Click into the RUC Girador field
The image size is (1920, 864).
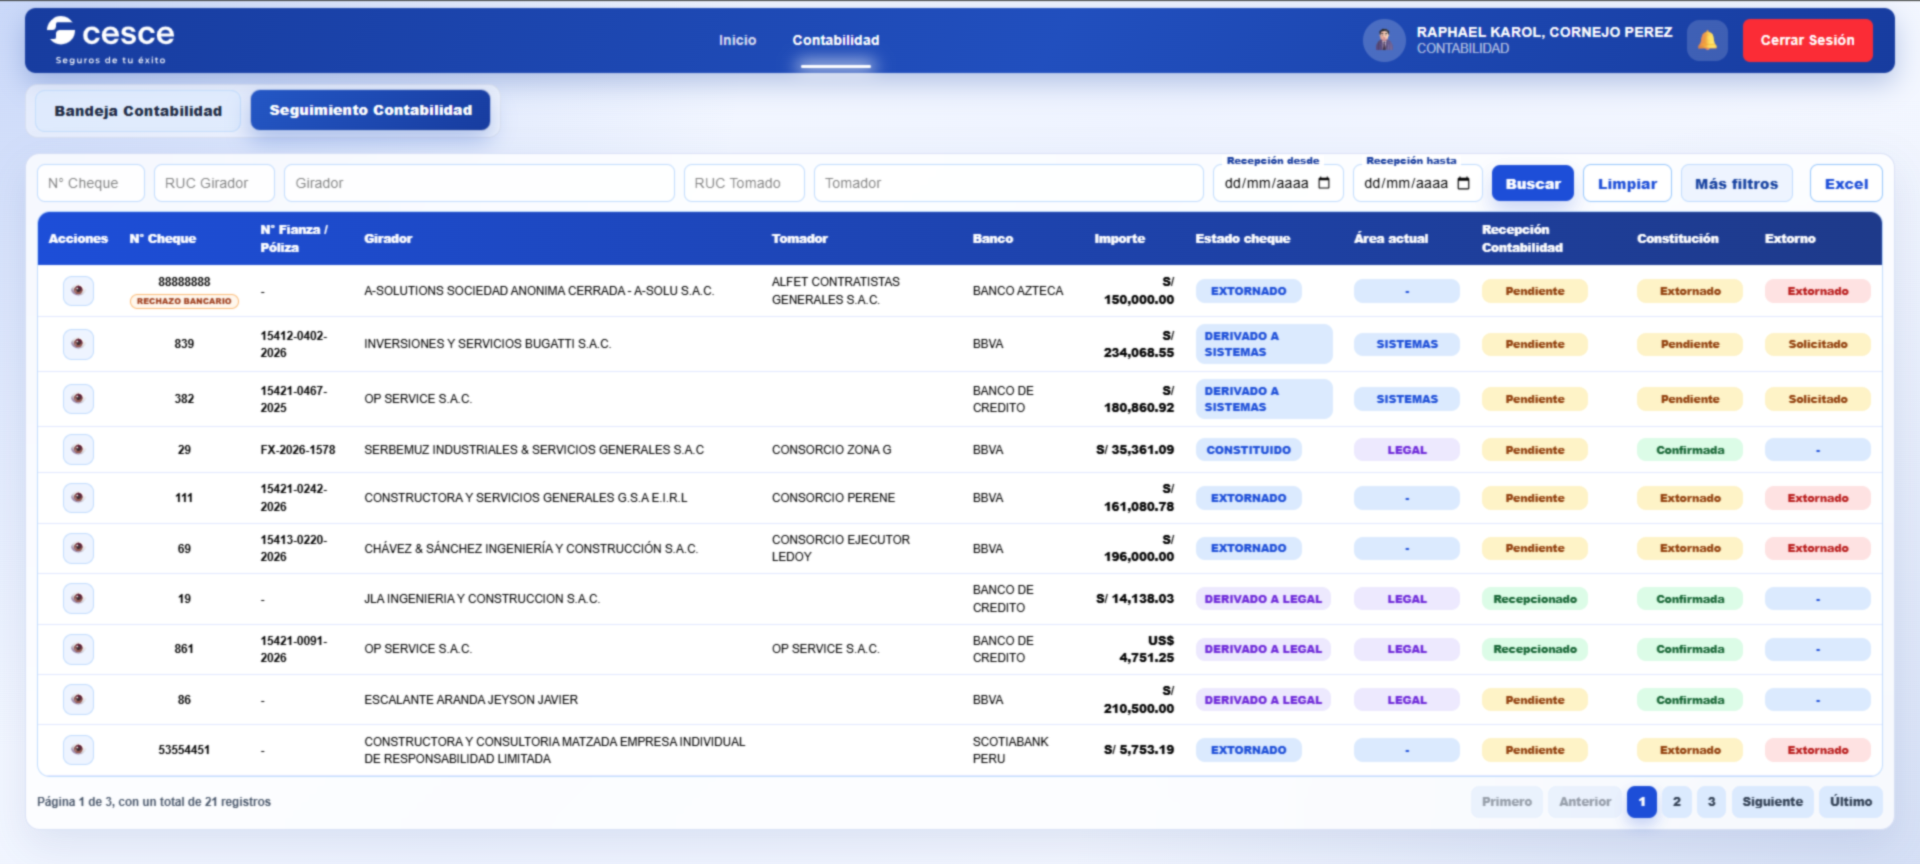click(214, 183)
